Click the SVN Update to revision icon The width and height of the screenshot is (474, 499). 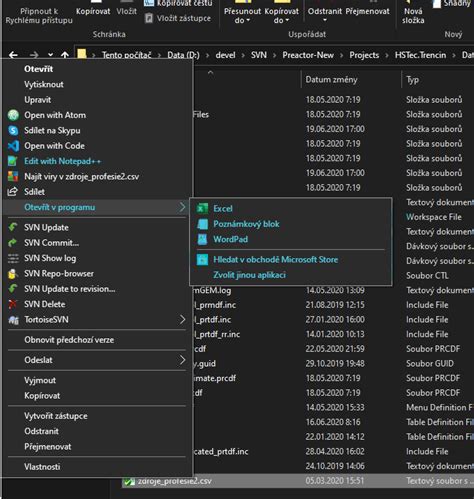coord(13,289)
